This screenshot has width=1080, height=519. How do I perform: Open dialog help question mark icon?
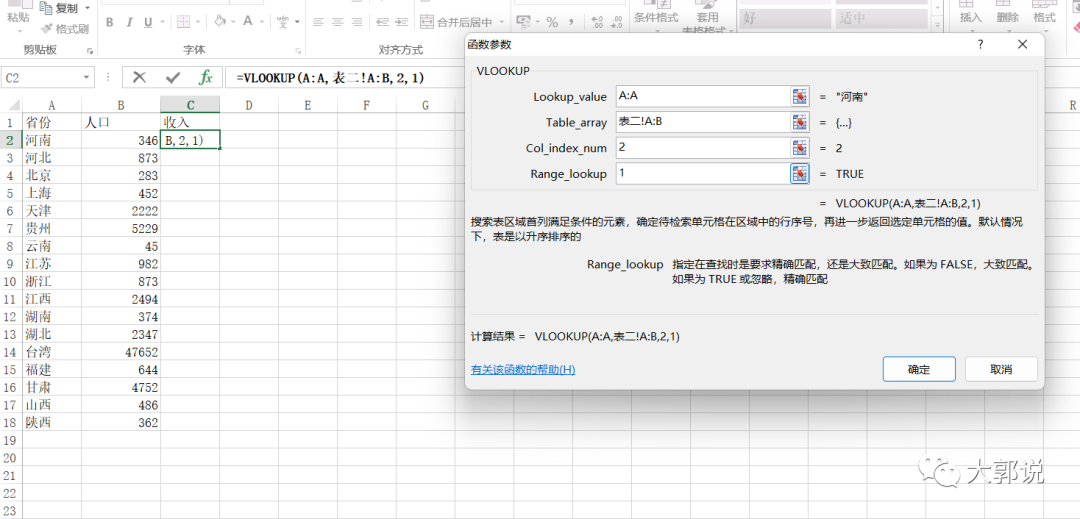[980, 44]
